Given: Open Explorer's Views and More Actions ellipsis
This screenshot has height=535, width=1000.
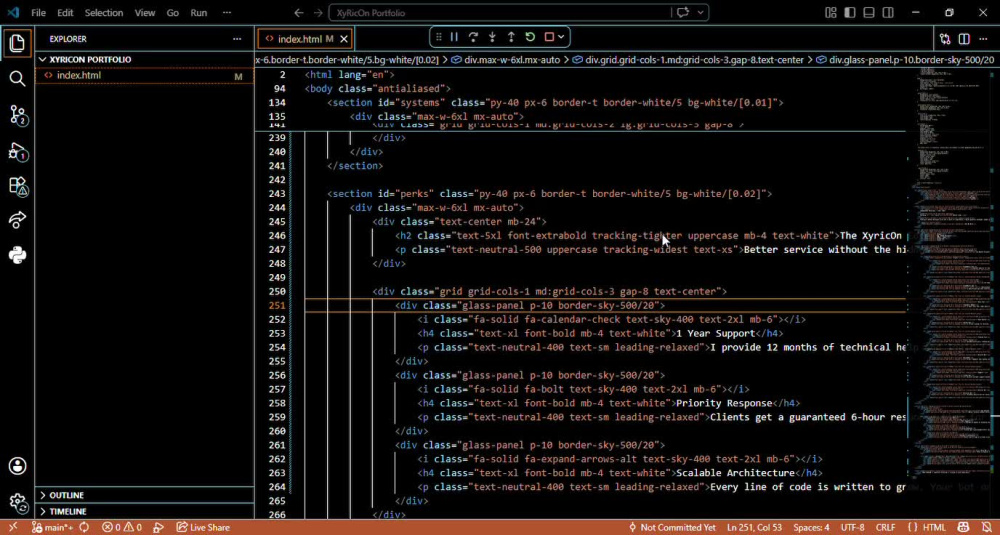Looking at the screenshot, I should coord(237,39).
